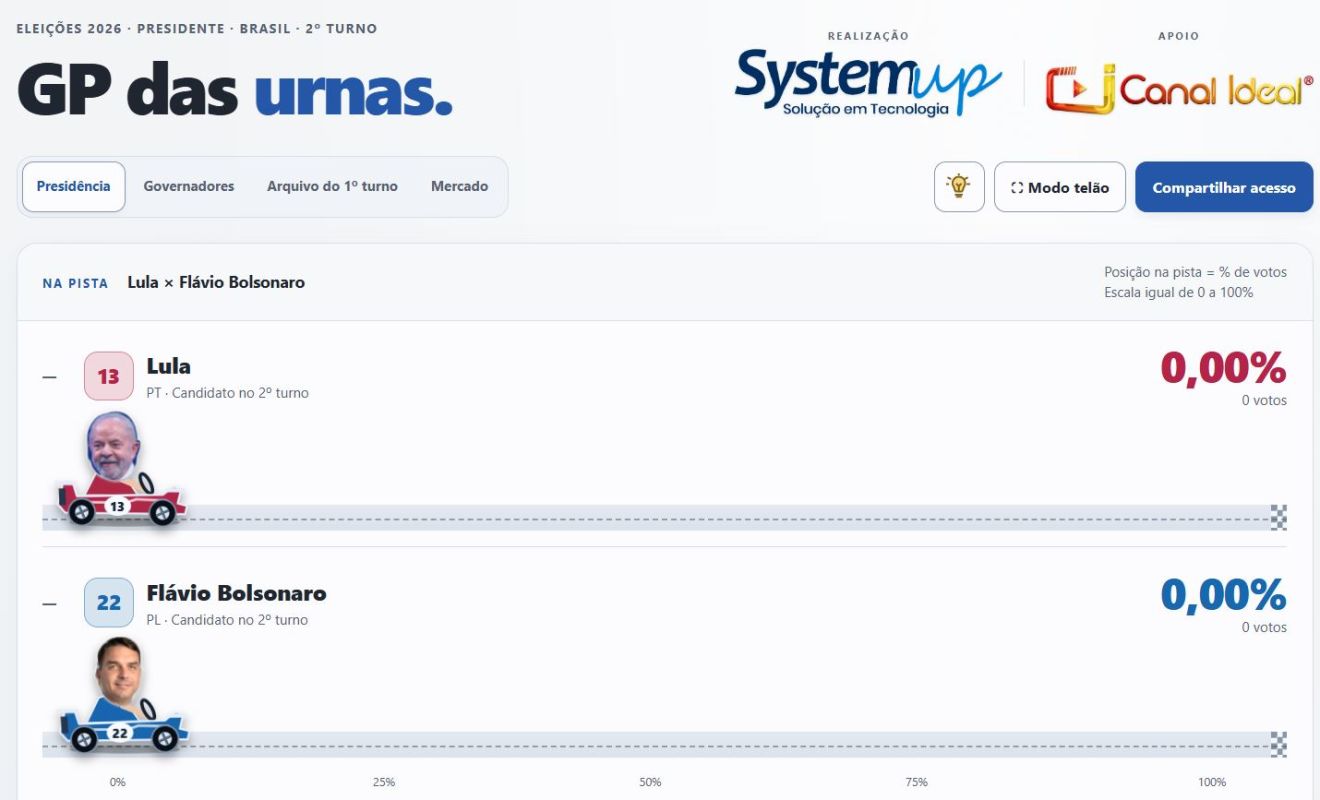The image size is (1320, 800).
Task: Click the 100% track scale label
Action: pos(1212,782)
